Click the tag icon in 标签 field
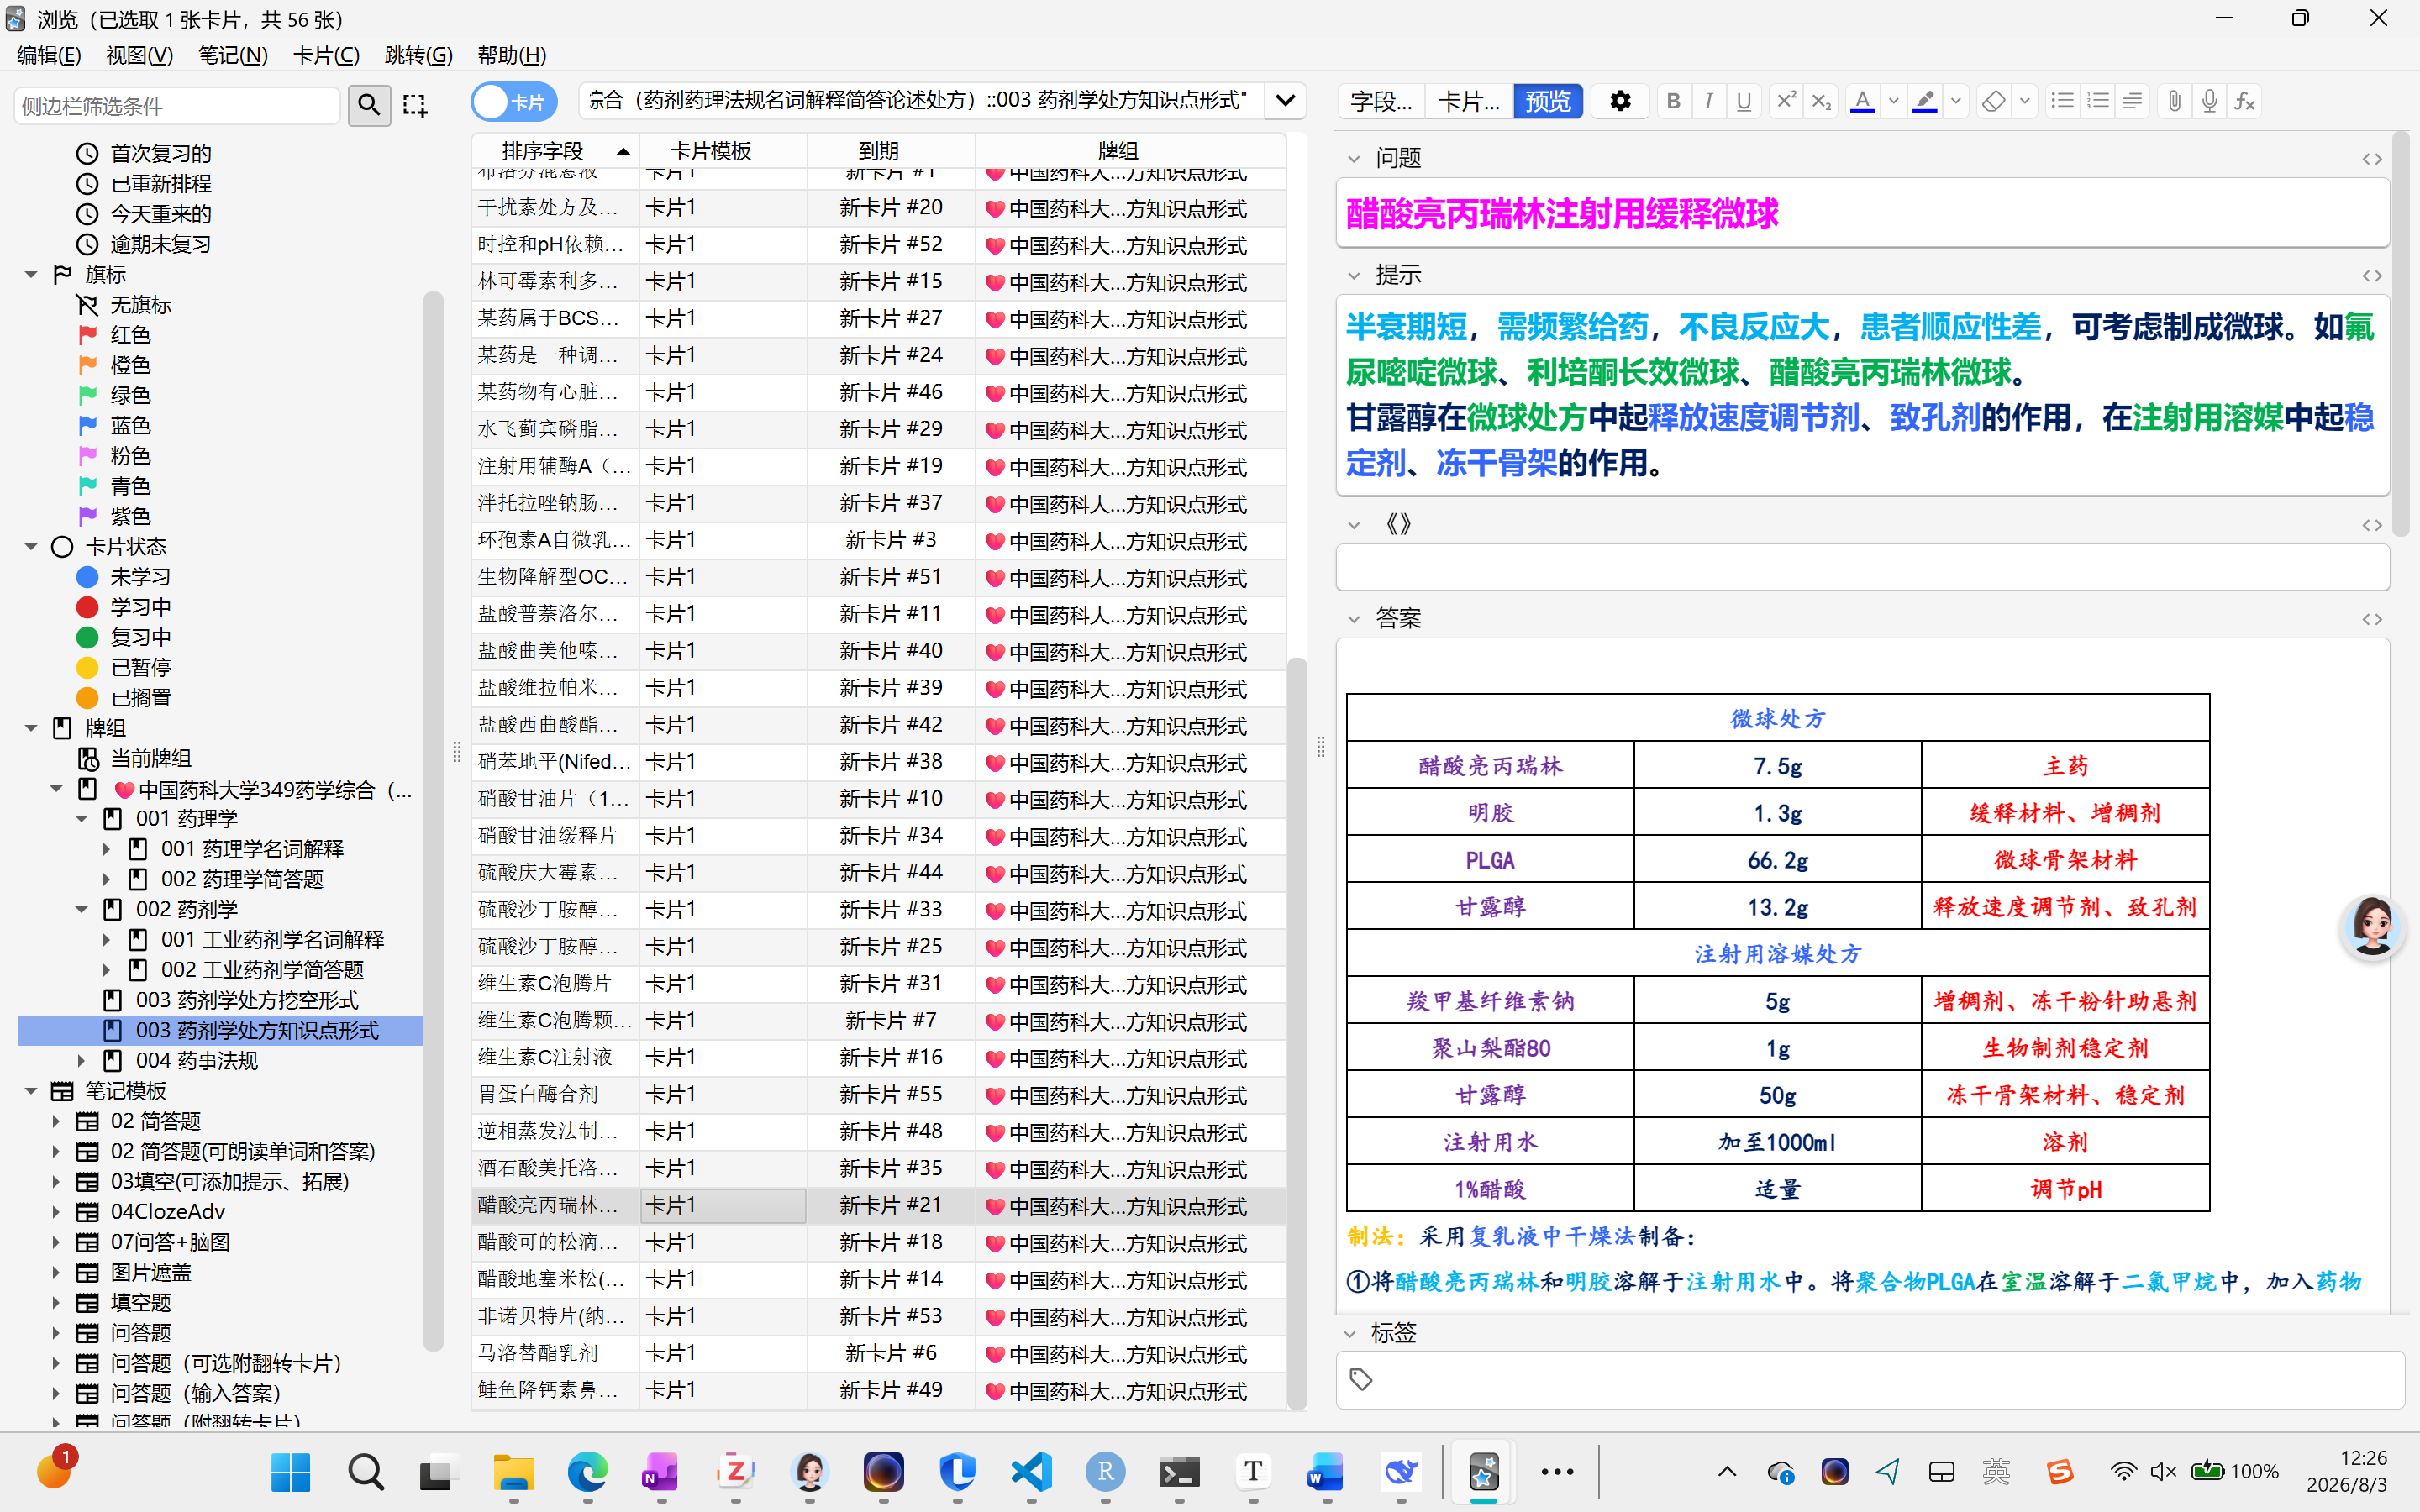The image size is (2420, 1512). pos(1361,1380)
